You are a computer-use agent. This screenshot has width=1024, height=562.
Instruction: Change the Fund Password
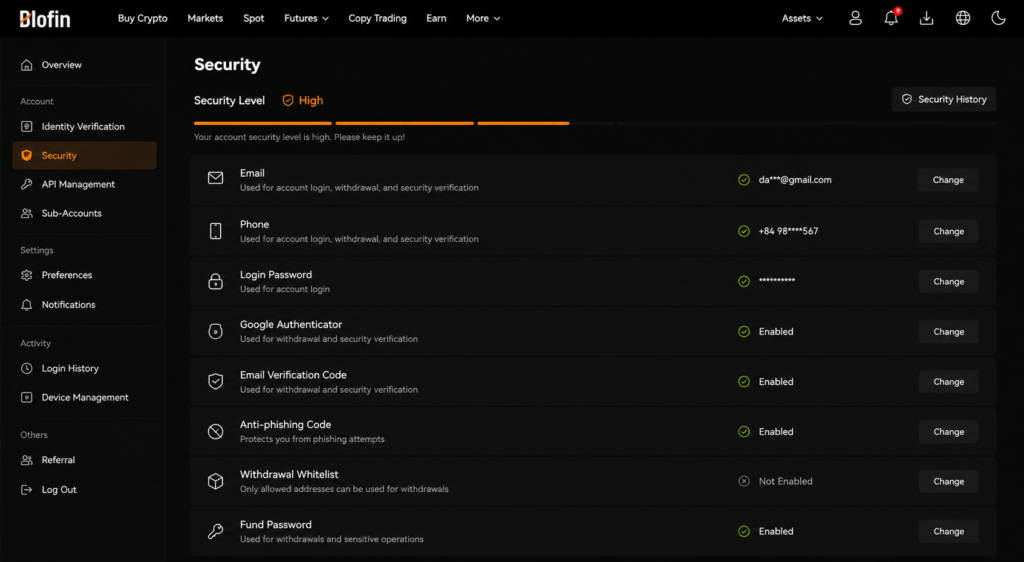click(948, 531)
